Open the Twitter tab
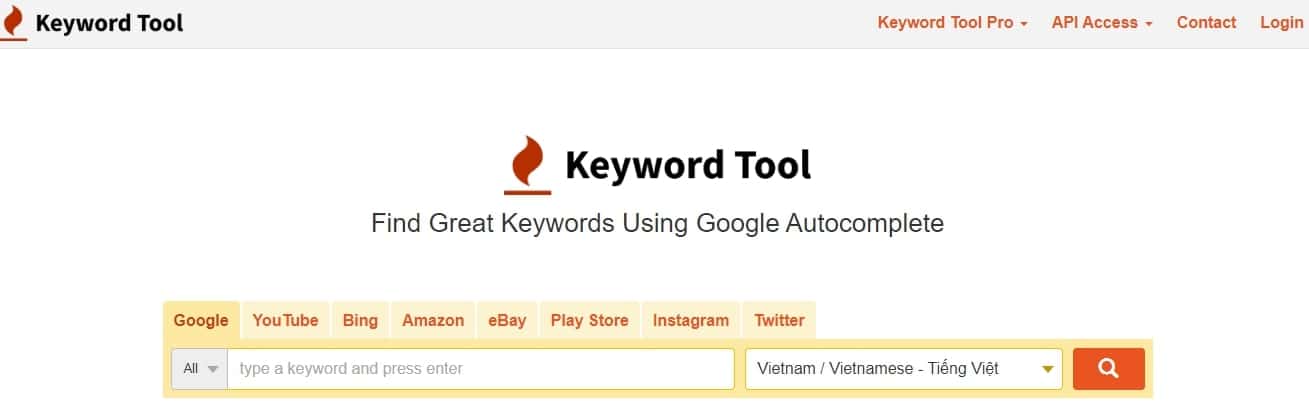The height and width of the screenshot is (409, 1309). tap(779, 321)
